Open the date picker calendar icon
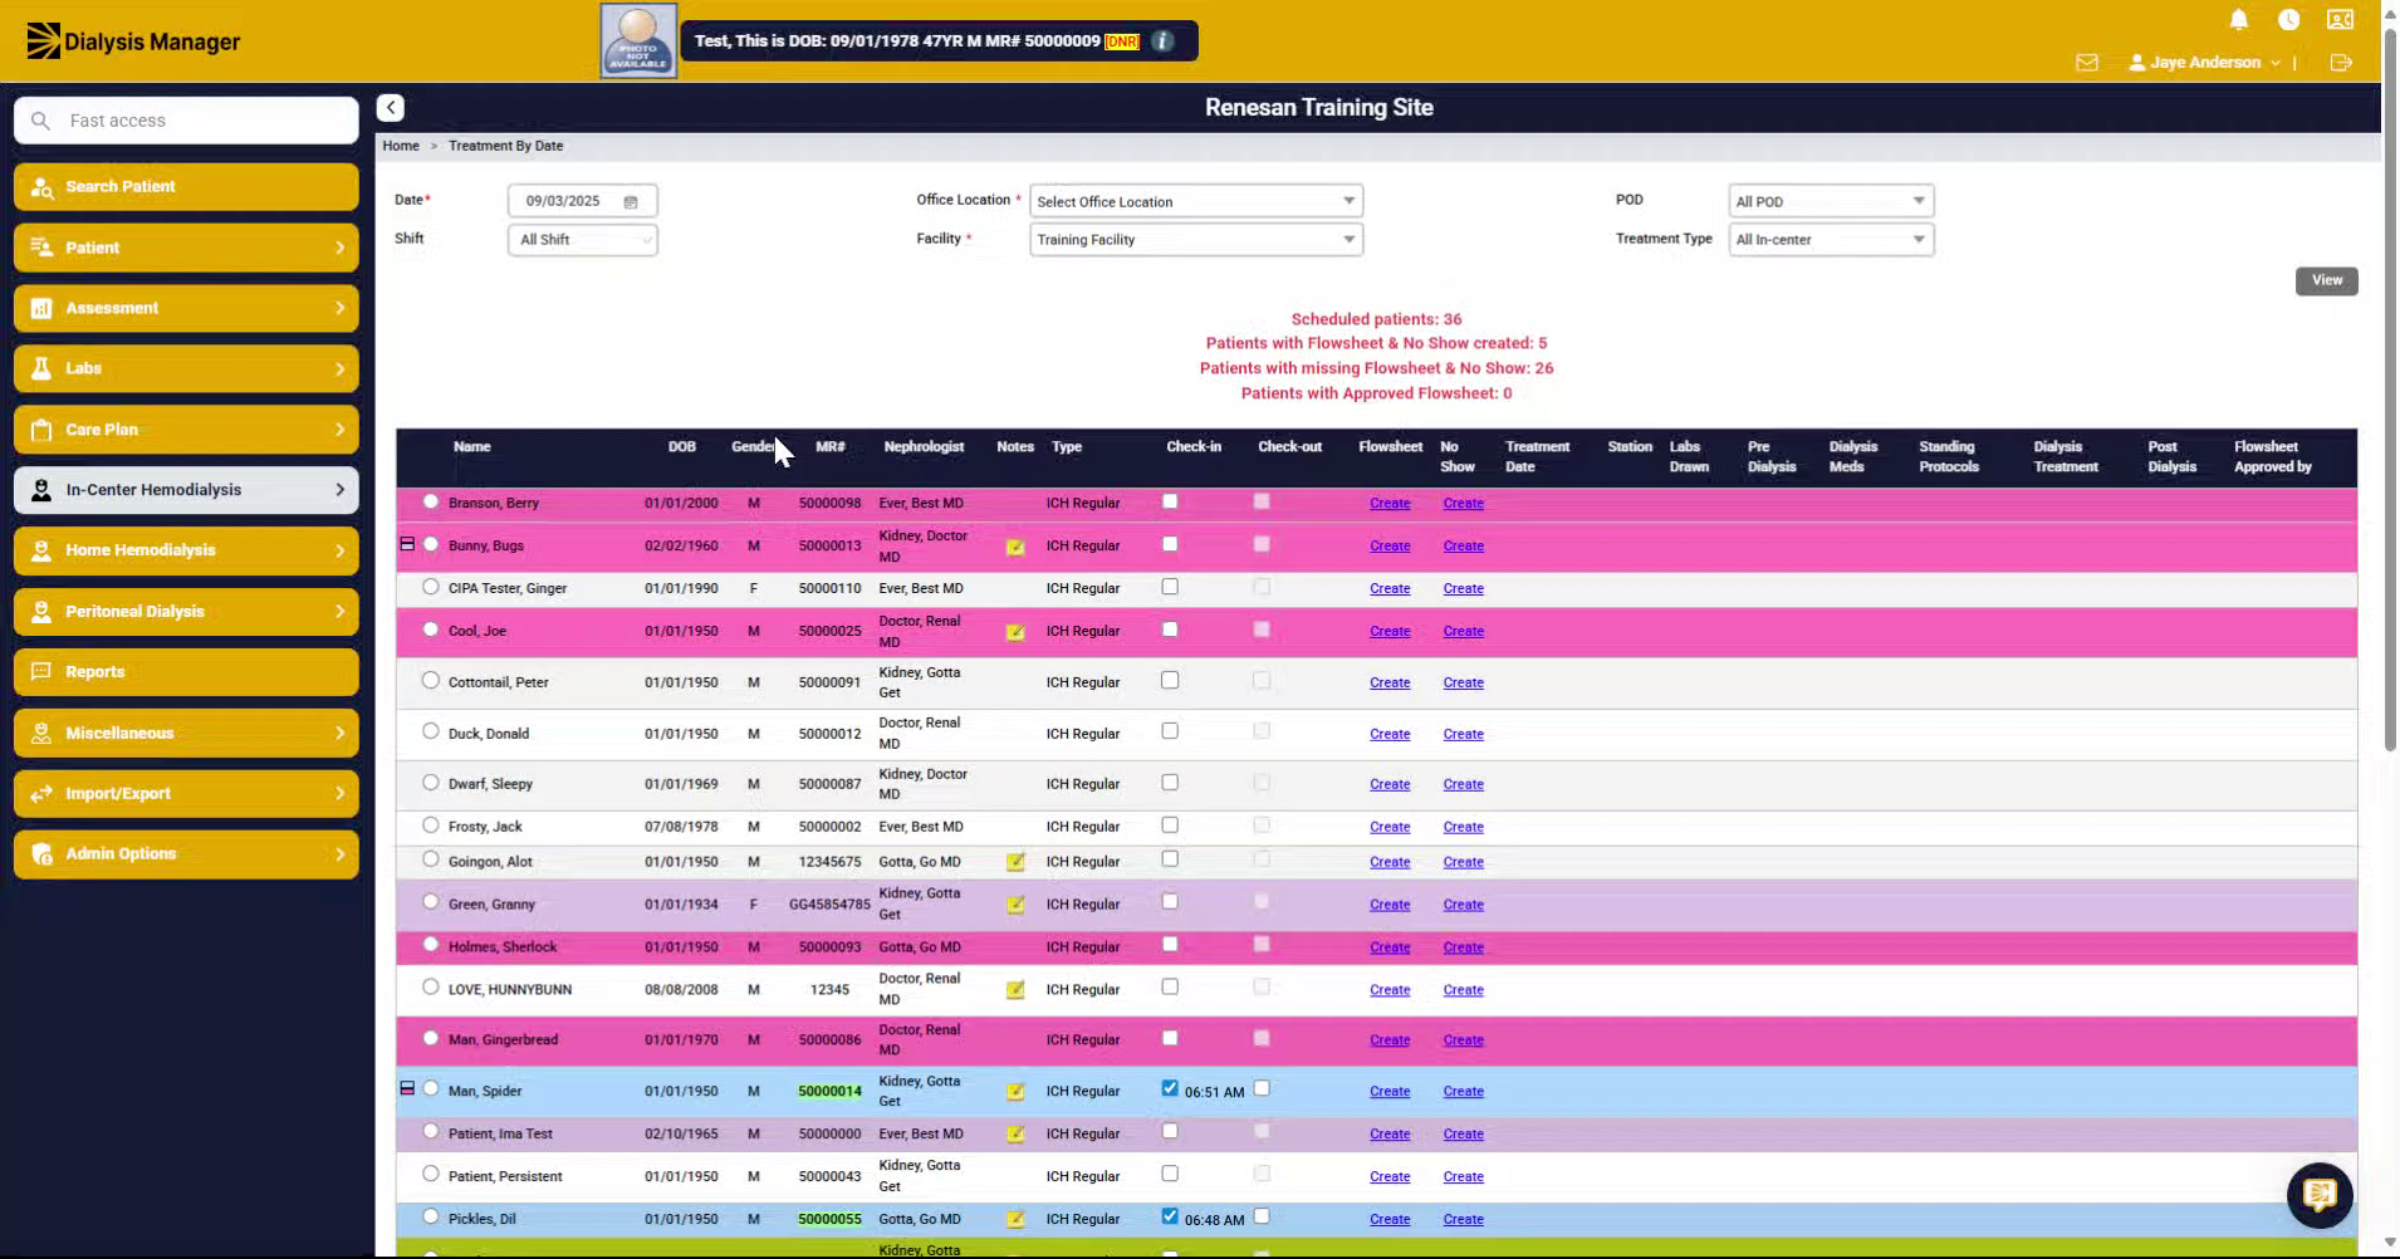Image resolution: width=2400 pixels, height=1259 pixels. pyautogui.click(x=630, y=201)
